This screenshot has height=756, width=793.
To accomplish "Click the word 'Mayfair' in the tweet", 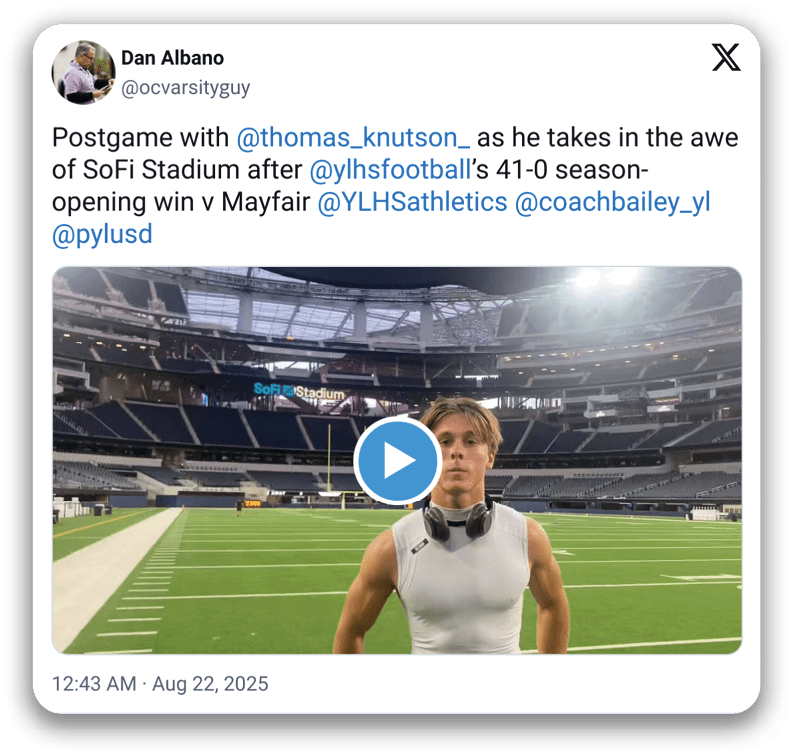I will [x=262, y=202].
